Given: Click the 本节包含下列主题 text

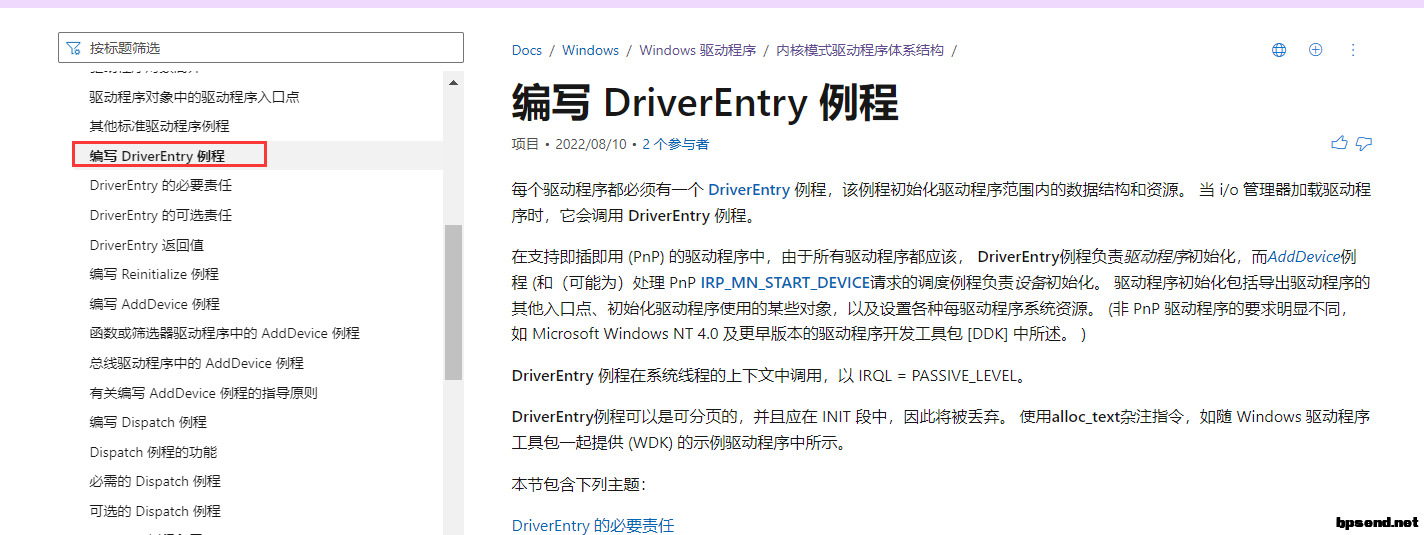Looking at the screenshot, I should point(579,485).
